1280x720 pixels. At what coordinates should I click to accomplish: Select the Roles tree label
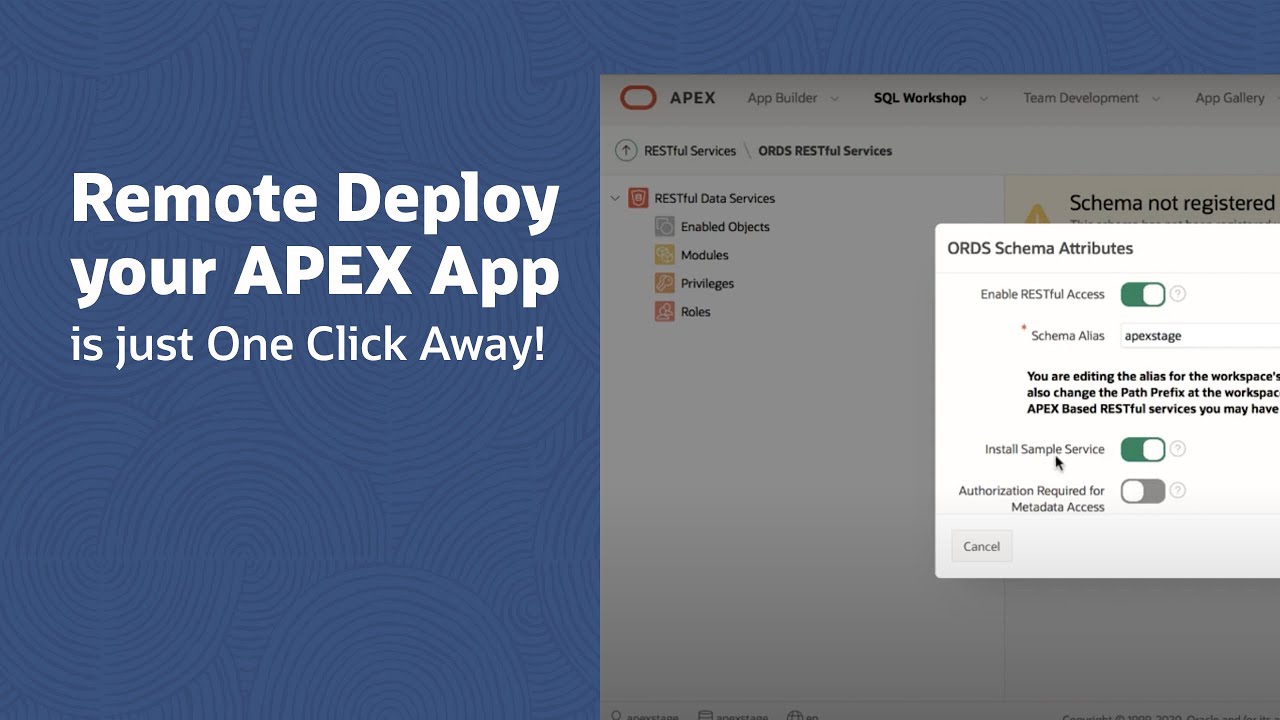(695, 312)
